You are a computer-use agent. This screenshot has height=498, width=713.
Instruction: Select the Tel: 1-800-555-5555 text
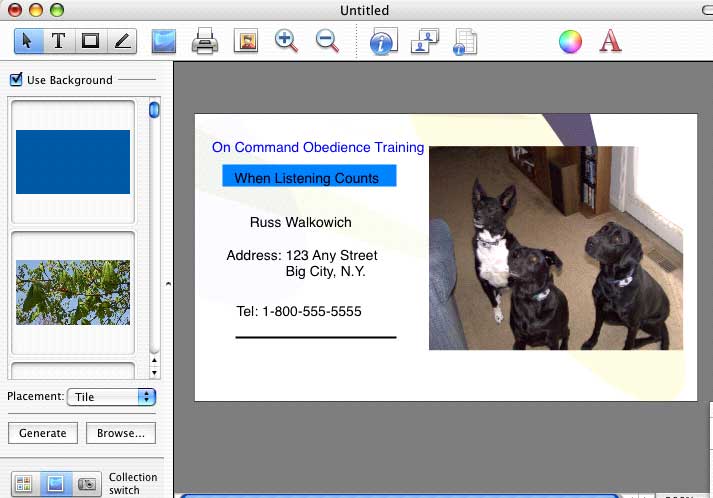299,311
